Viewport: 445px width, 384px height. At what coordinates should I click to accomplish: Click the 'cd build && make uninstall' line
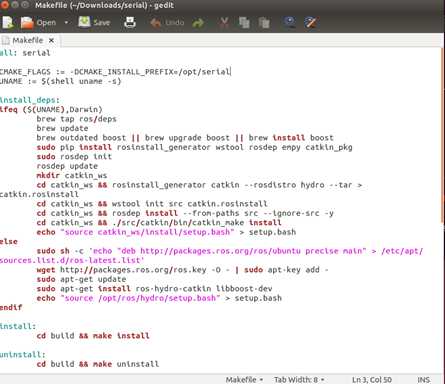point(98,364)
